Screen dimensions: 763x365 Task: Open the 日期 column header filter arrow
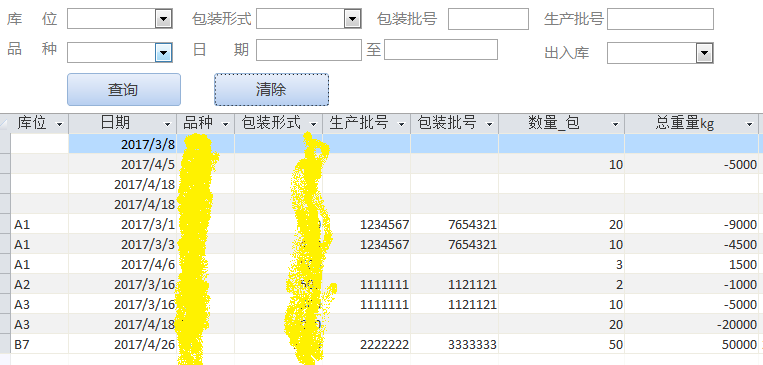click(168, 125)
